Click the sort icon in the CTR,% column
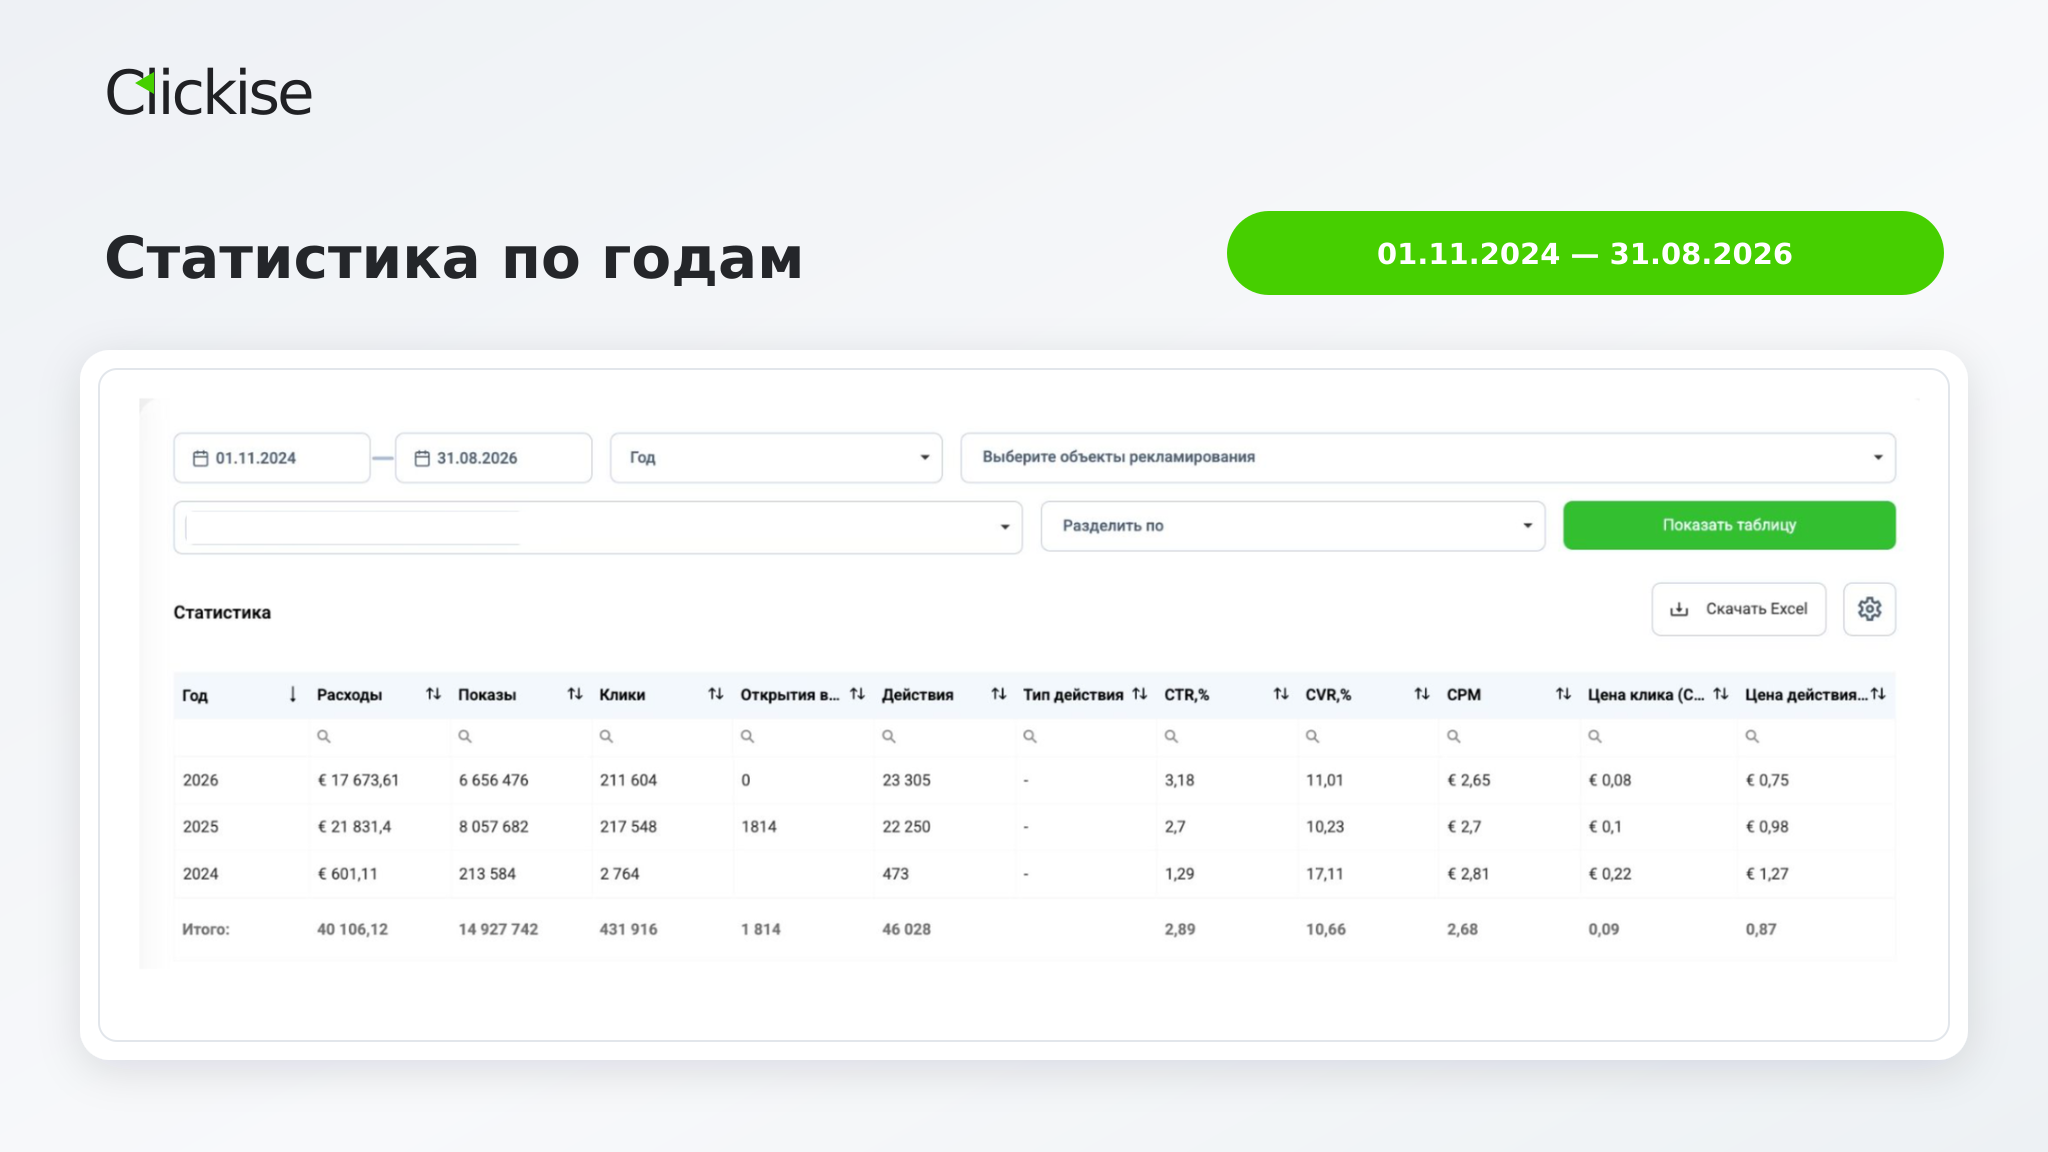Screen dimensions: 2048x1152 click(x=1281, y=694)
